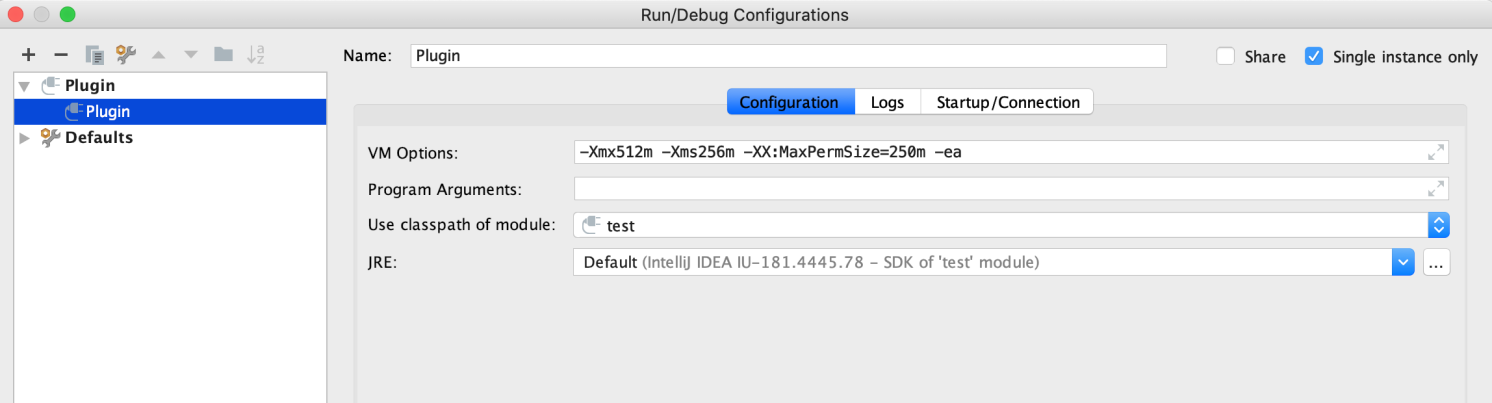Copy the selected configuration
This screenshot has width=1492, height=403.
tap(94, 54)
